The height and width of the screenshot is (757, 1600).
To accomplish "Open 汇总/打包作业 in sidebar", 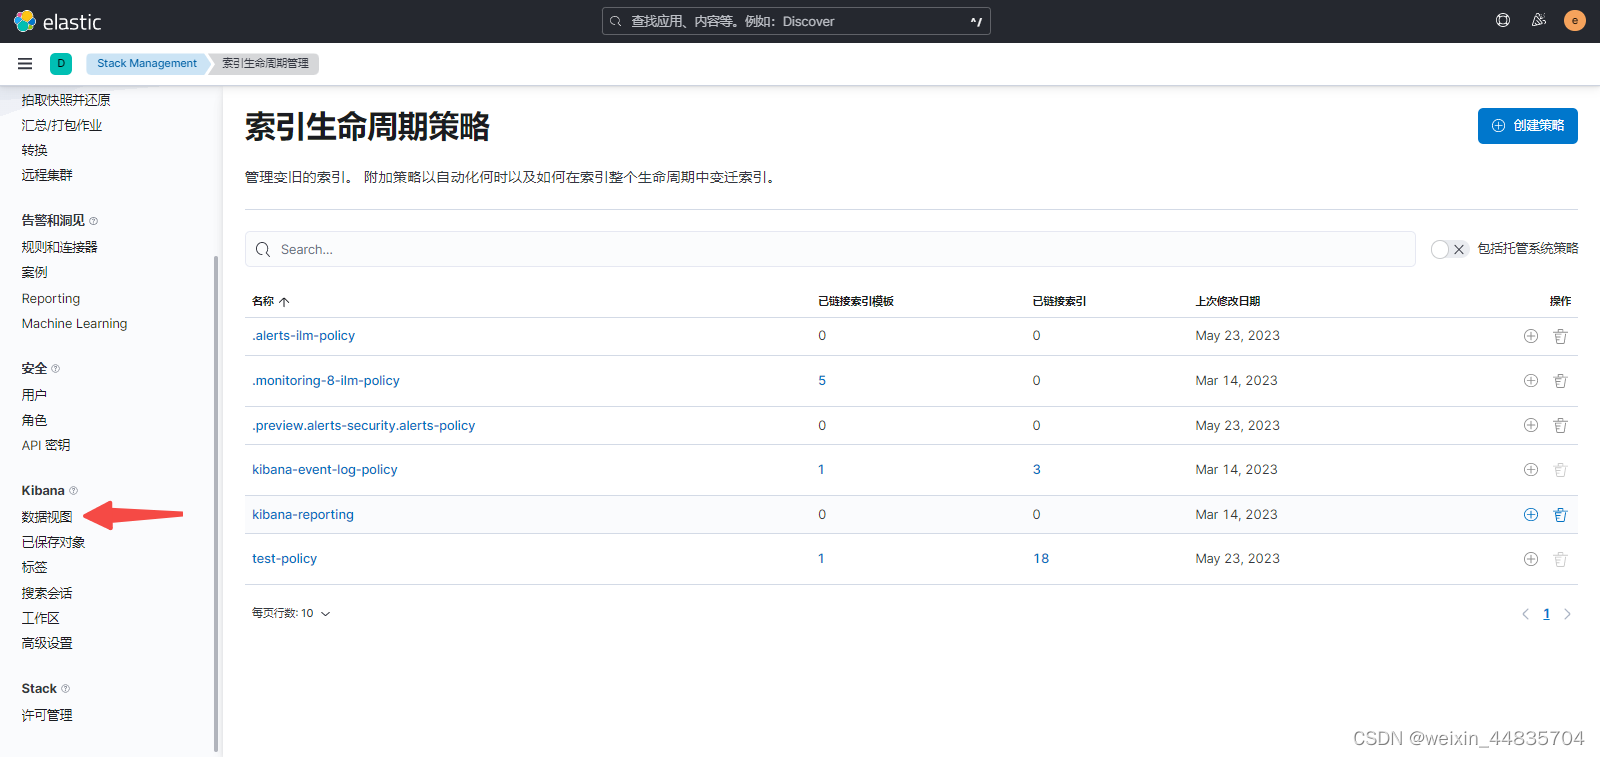I will click(x=62, y=125).
